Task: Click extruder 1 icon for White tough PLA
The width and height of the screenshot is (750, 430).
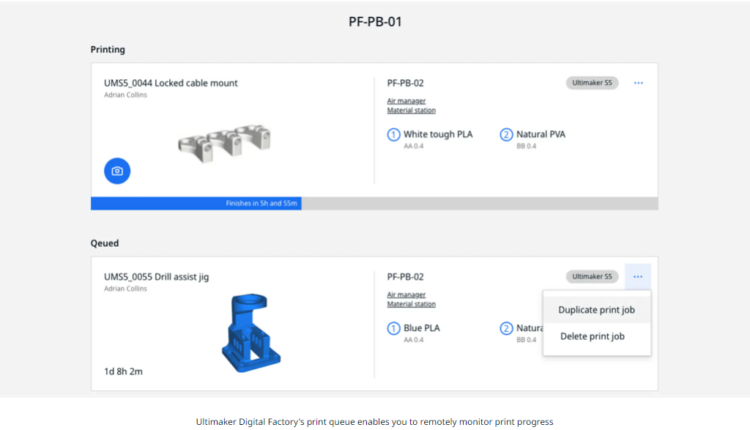Action: coord(393,134)
